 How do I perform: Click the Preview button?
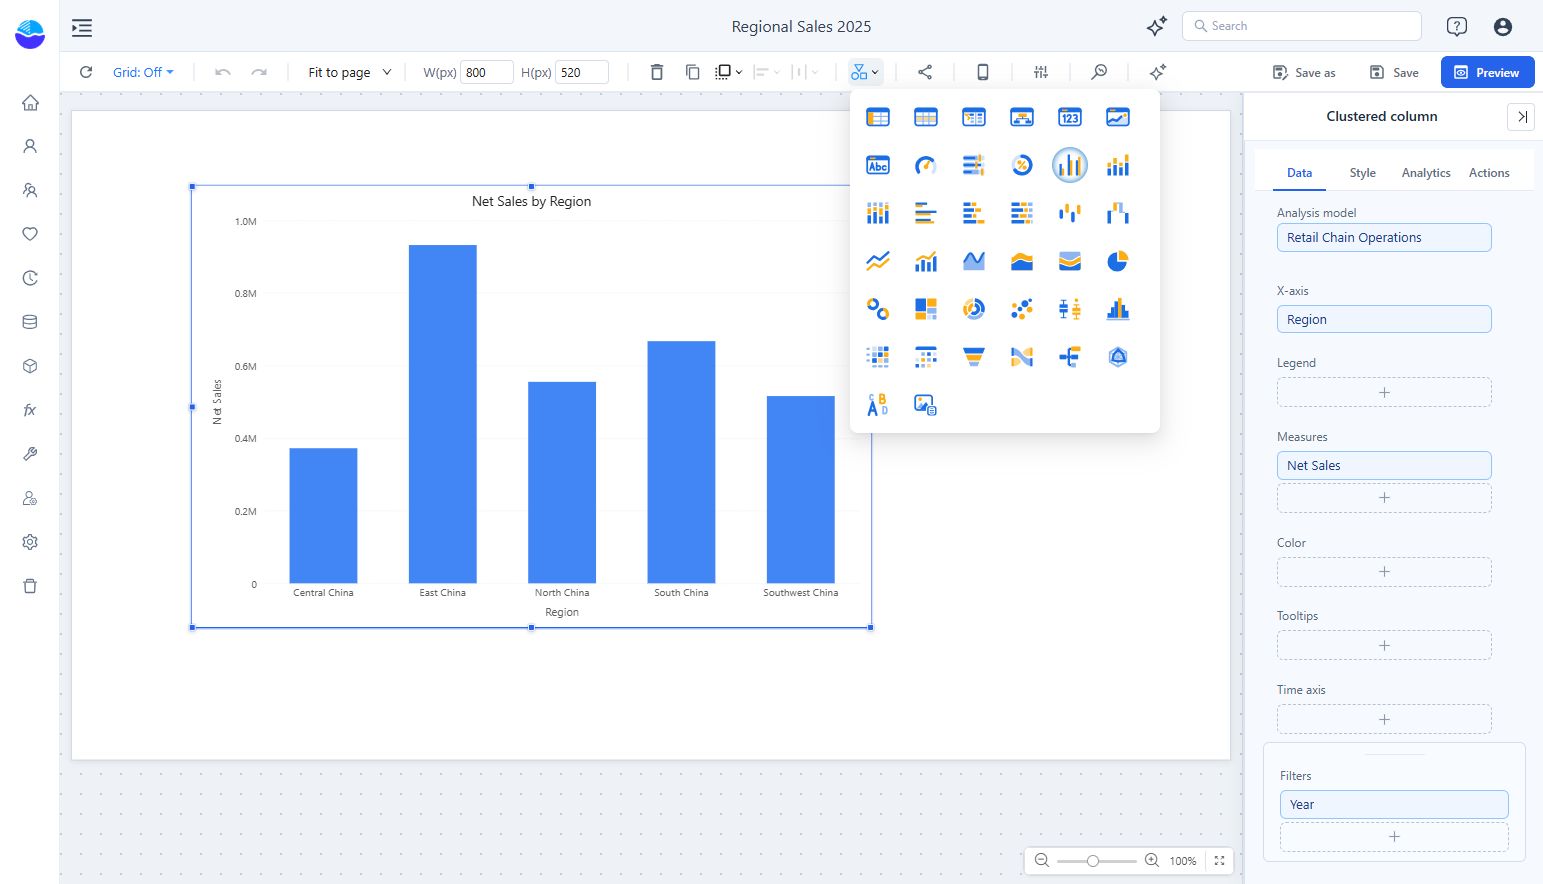point(1487,72)
